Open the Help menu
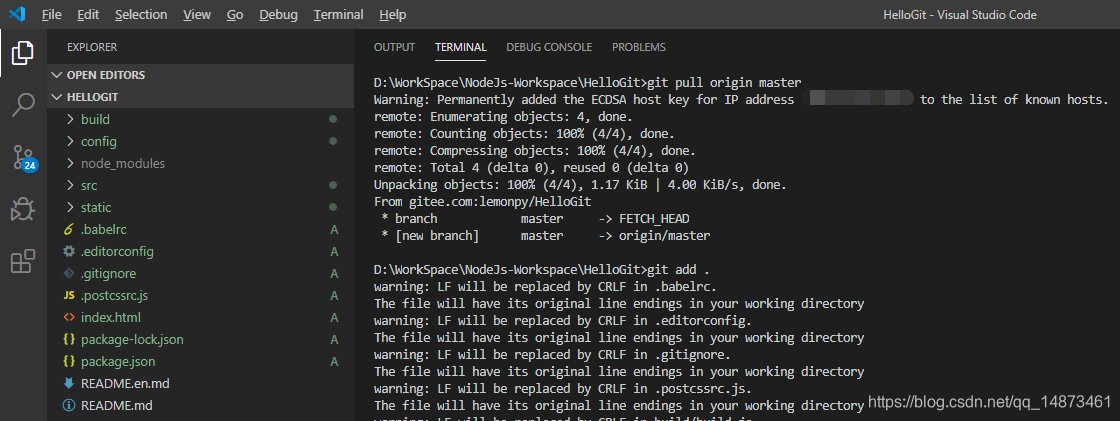This screenshot has width=1120, height=421. 393,14
